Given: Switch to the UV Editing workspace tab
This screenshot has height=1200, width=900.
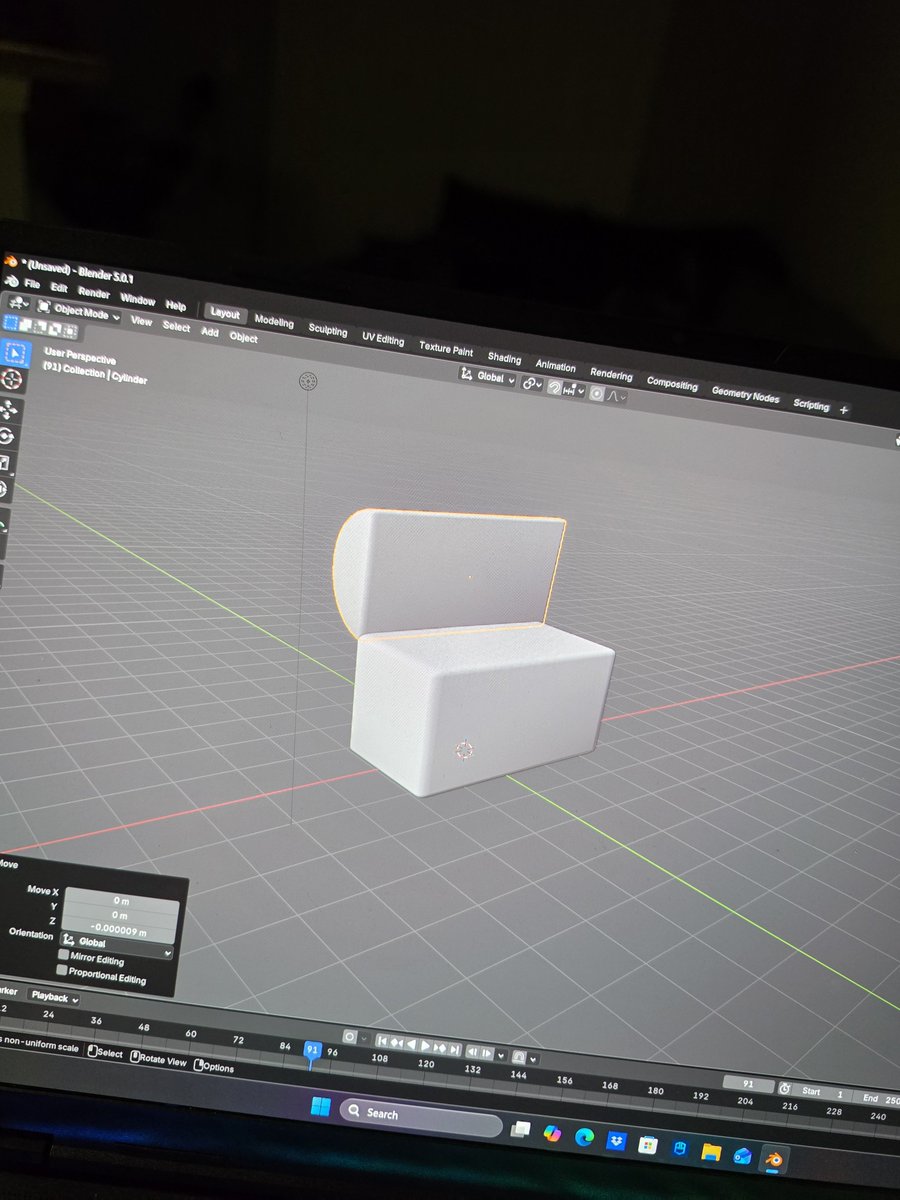Looking at the screenshot, I should click(383, 340).
